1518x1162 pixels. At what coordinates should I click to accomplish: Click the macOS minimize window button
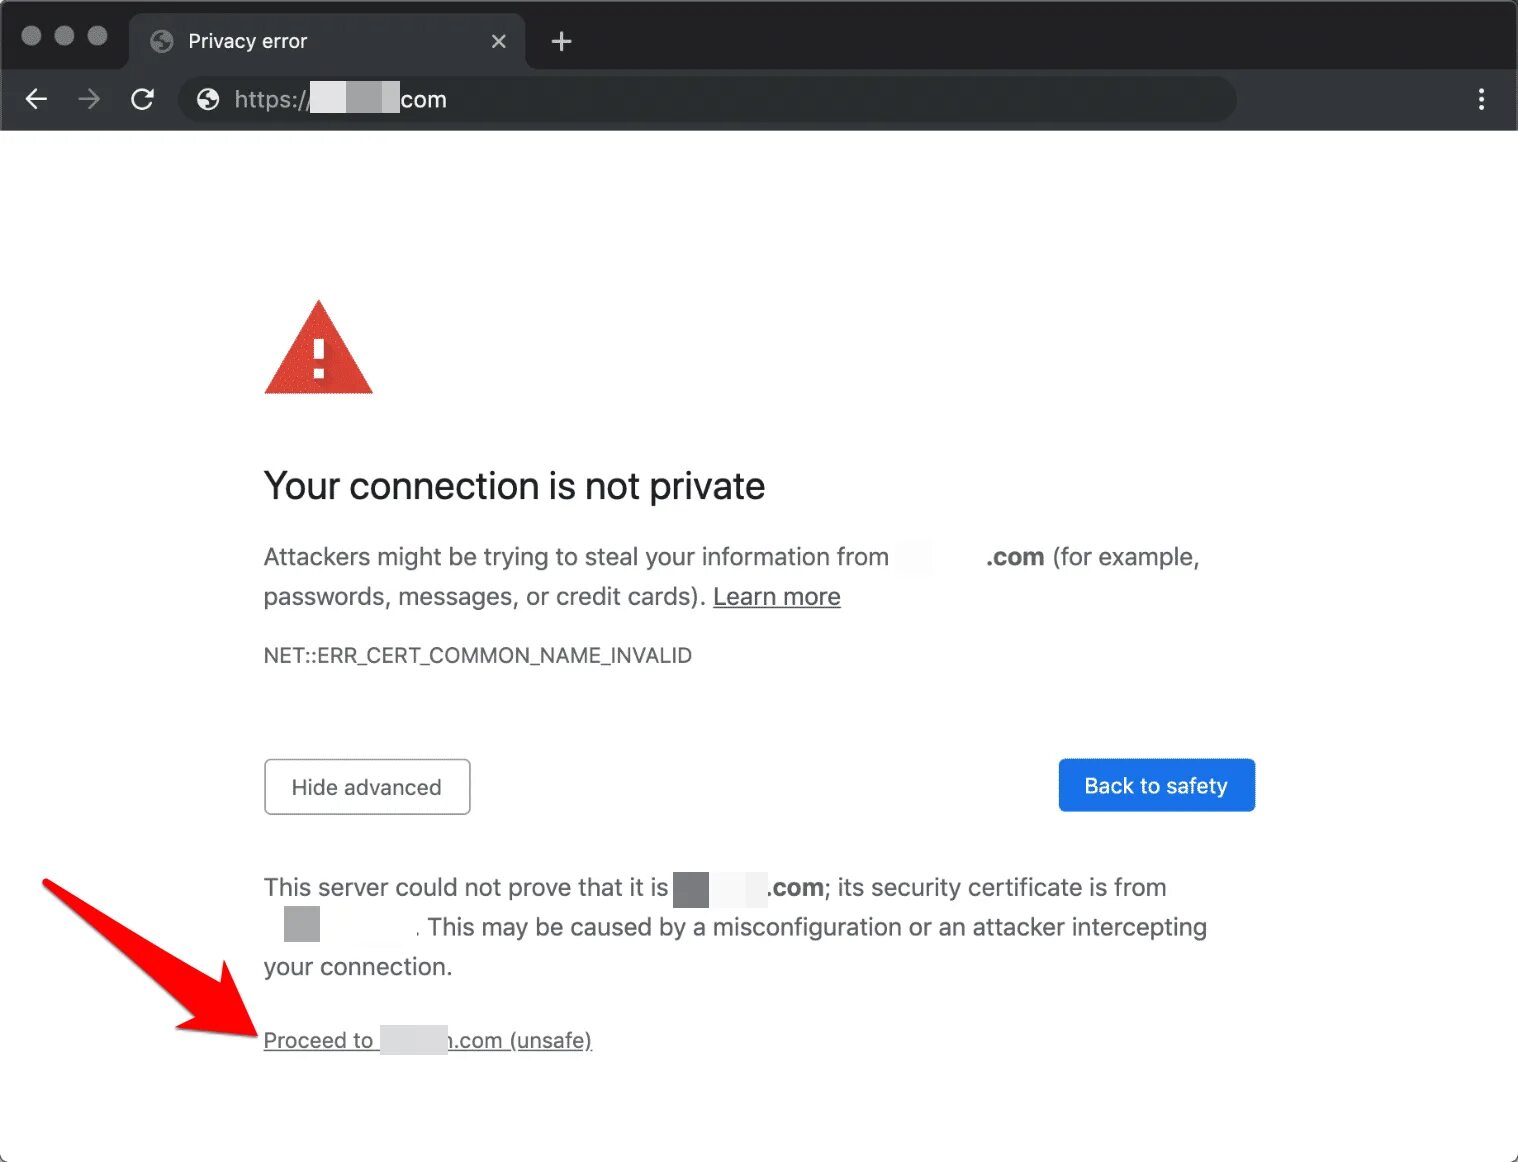[64, 36]
